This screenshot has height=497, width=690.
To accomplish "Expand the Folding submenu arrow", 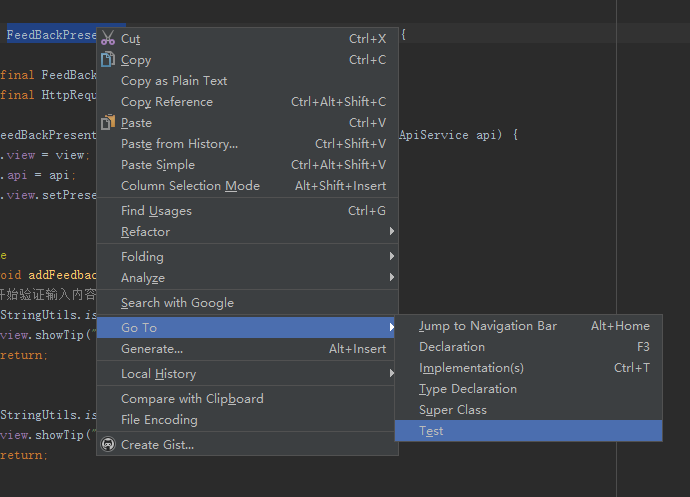I will click(392, 257).
